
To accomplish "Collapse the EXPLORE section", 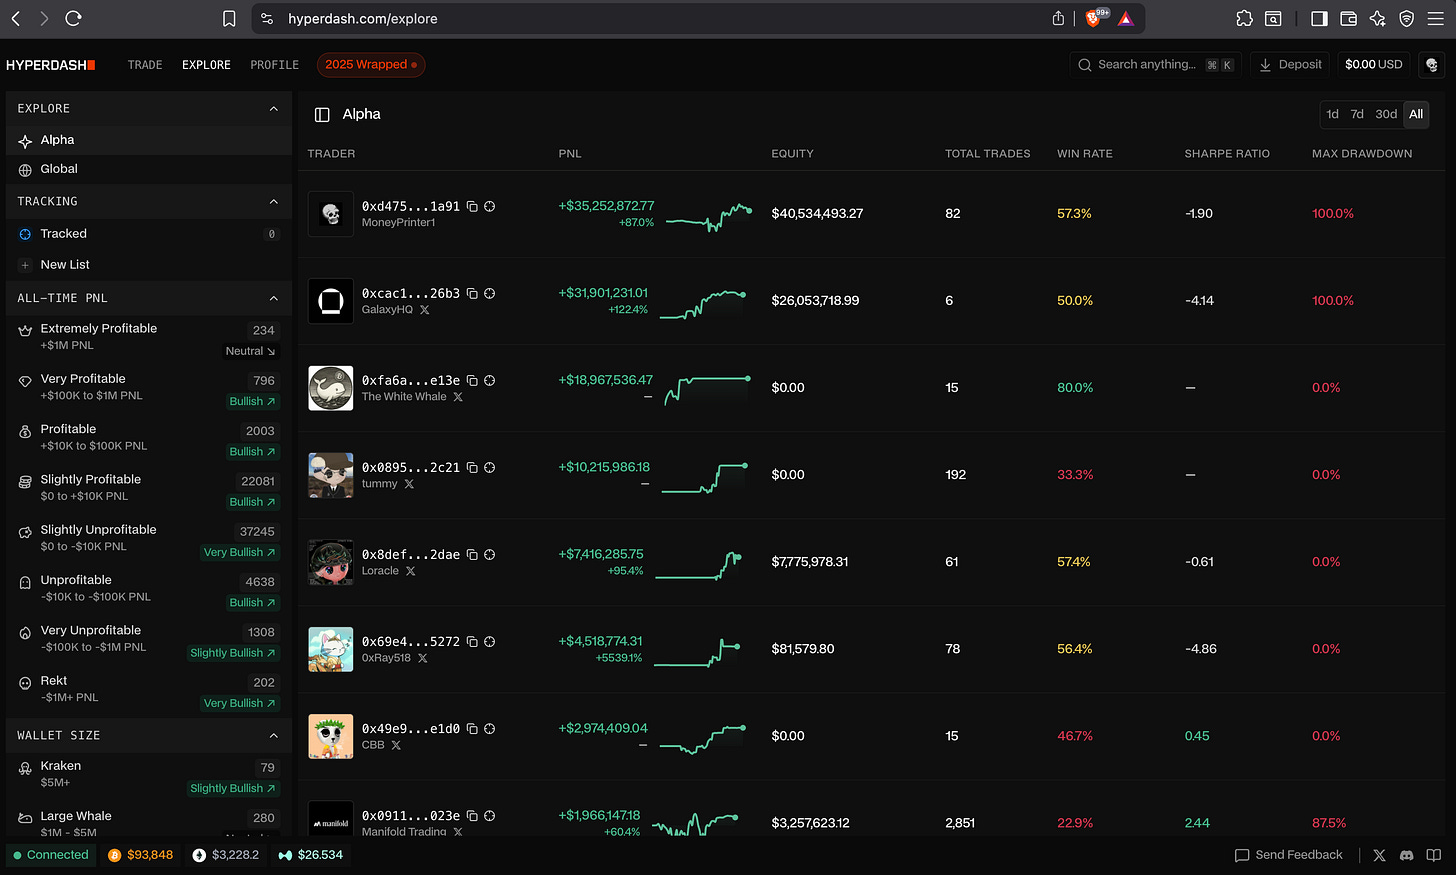I will [x=274, y=108].
